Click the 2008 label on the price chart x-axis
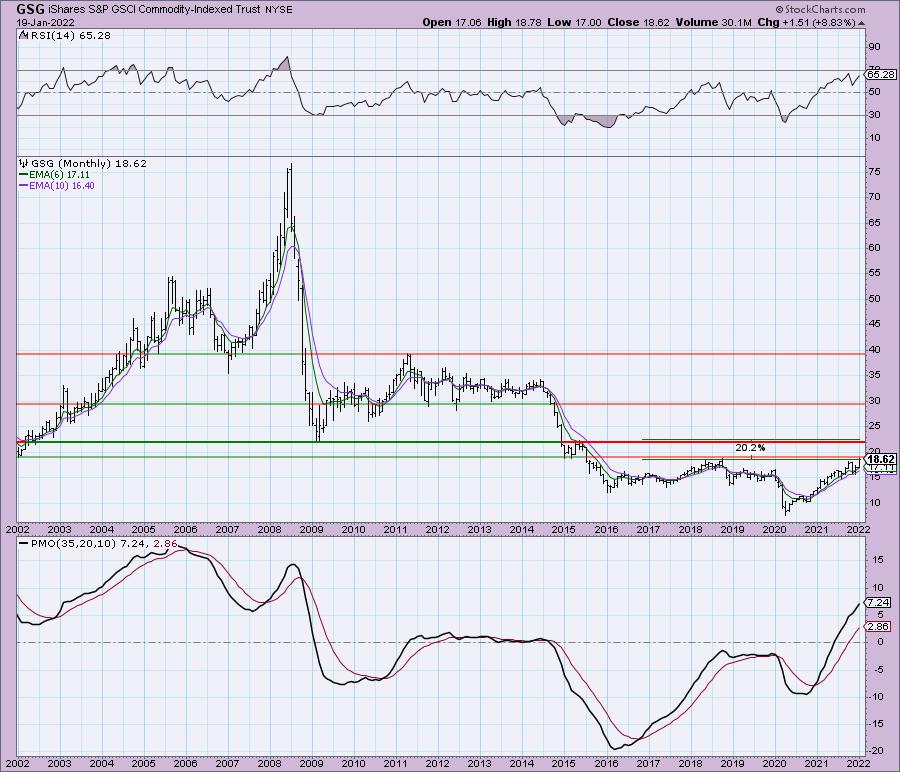 [x=269, y=529]
